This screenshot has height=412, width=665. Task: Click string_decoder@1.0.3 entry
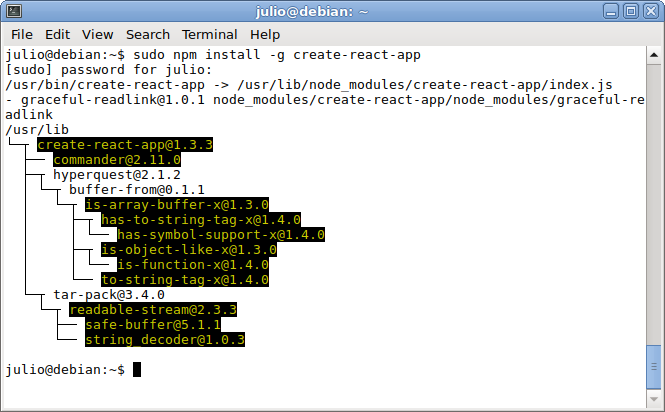(165, 340)
